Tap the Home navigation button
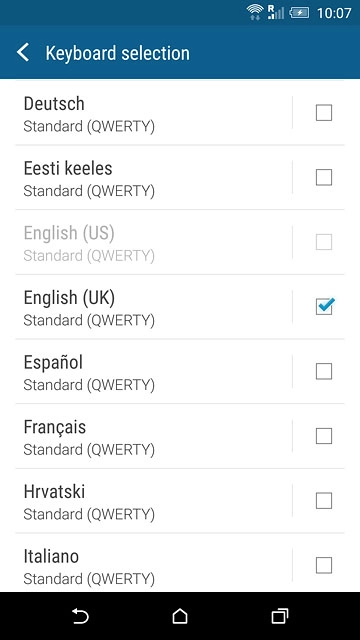Image resolution: width=360 pixels, height=640 pixels. click(180, 616)
